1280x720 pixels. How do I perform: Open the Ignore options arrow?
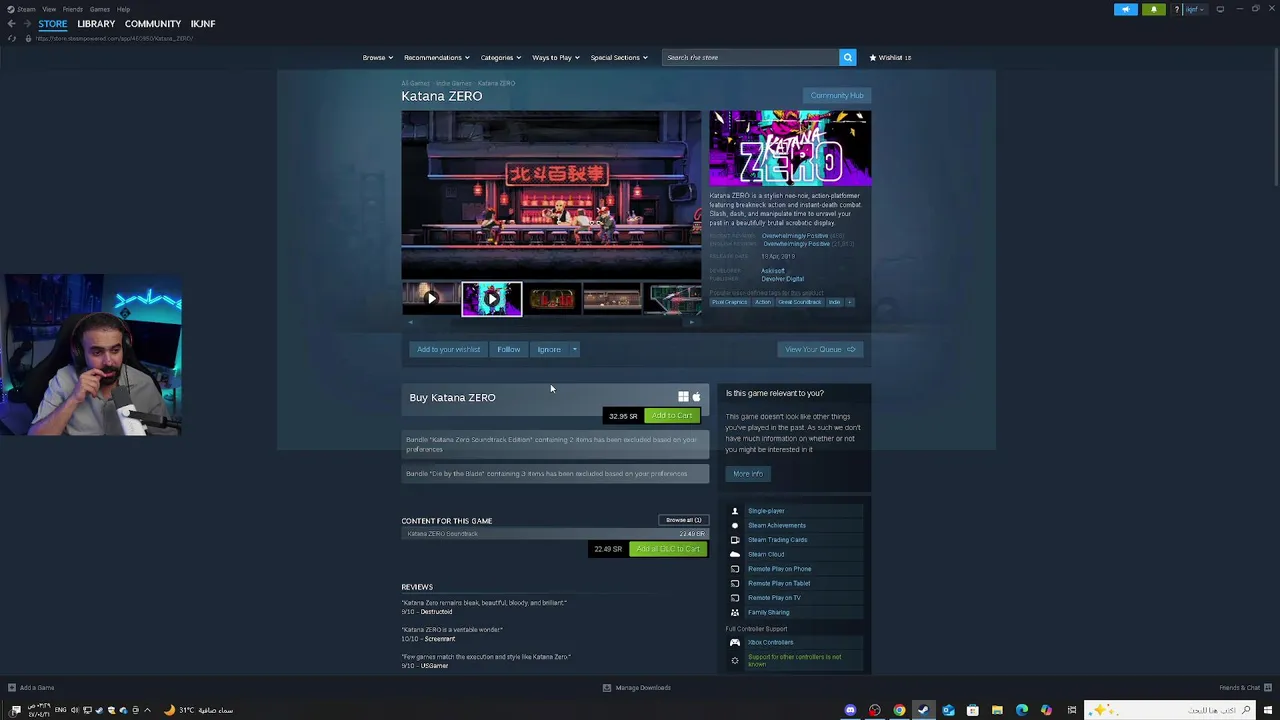[574, 349]
